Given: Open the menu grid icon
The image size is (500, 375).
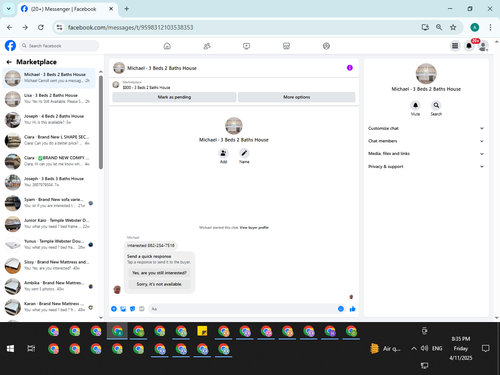Looking at the screenshot, I should pos(455,46).
